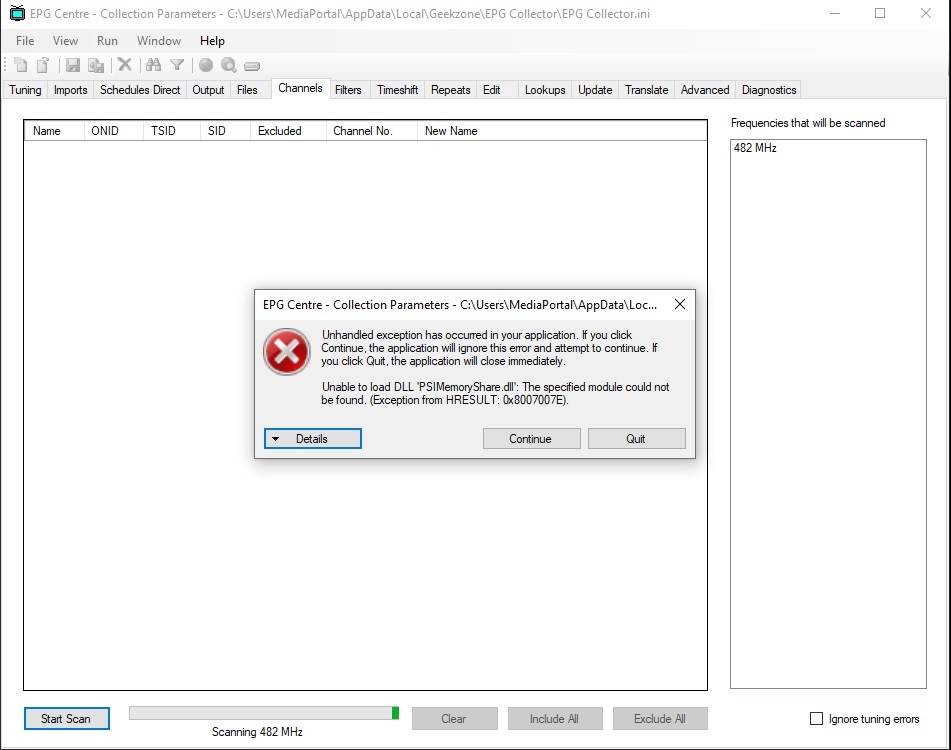Expand the Details section in error dialog
Image resolution: width=951 pixels, height=750 pixels.
(x=312, y=439)
